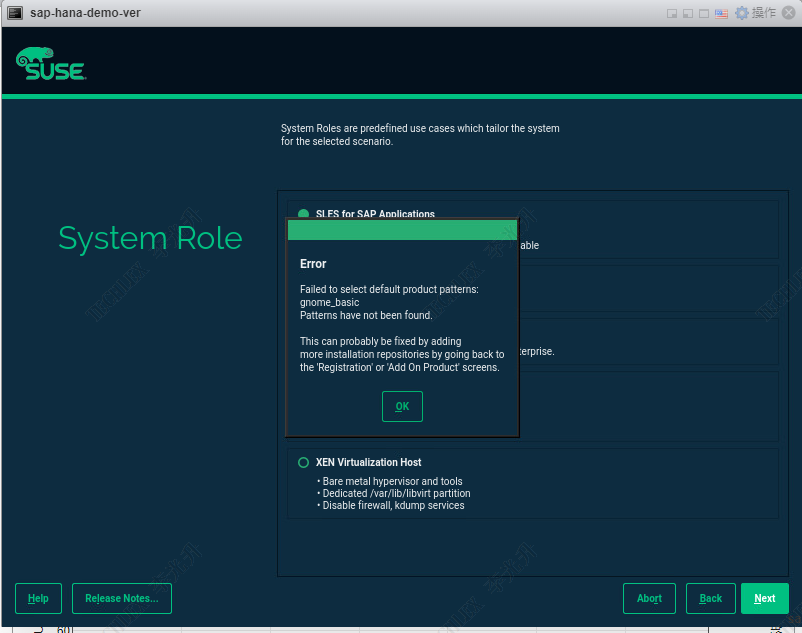
Task: Open the gear 操作 actions menu
Action: tap(755, 13)
